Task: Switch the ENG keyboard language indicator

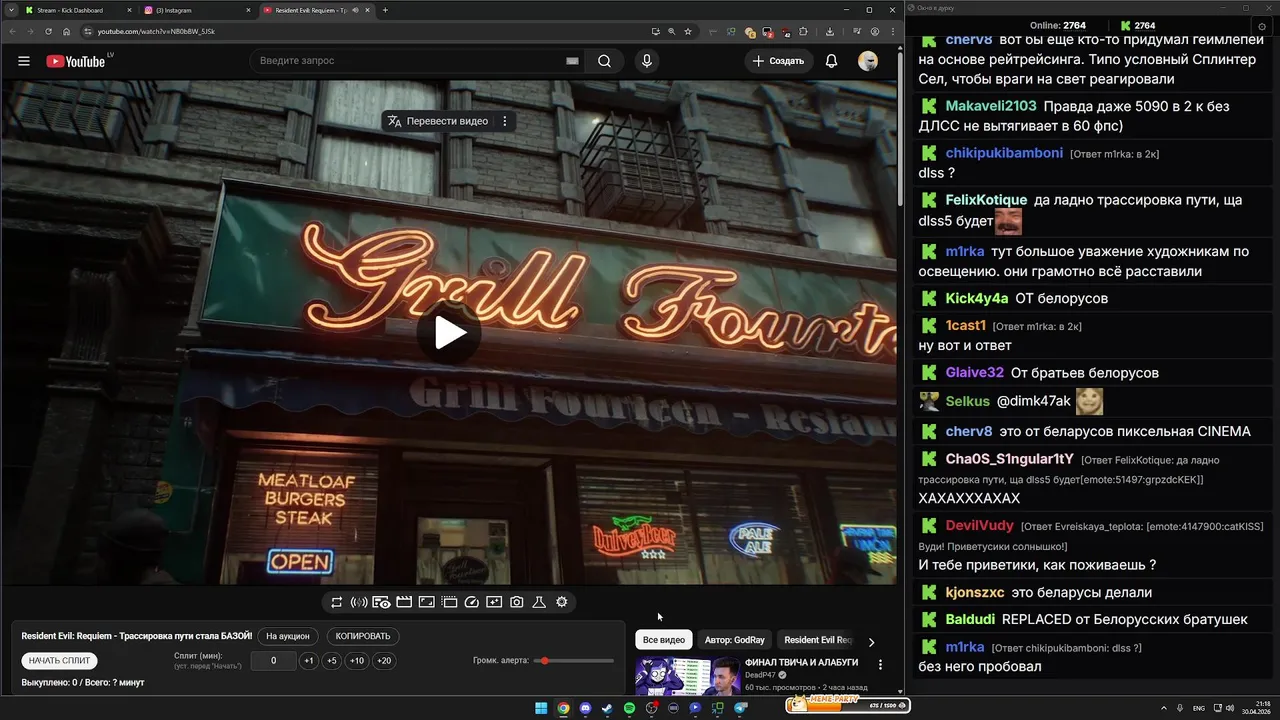Action: pos(1199,708)
